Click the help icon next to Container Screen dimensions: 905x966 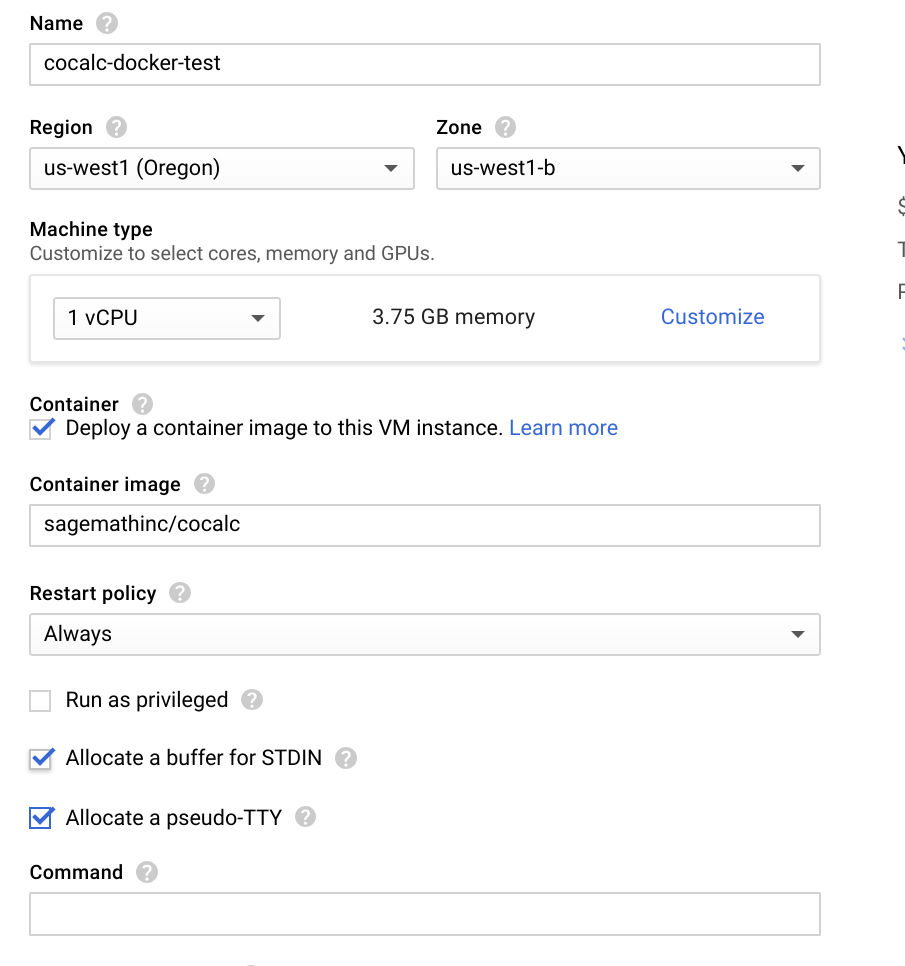coord(143,404)
